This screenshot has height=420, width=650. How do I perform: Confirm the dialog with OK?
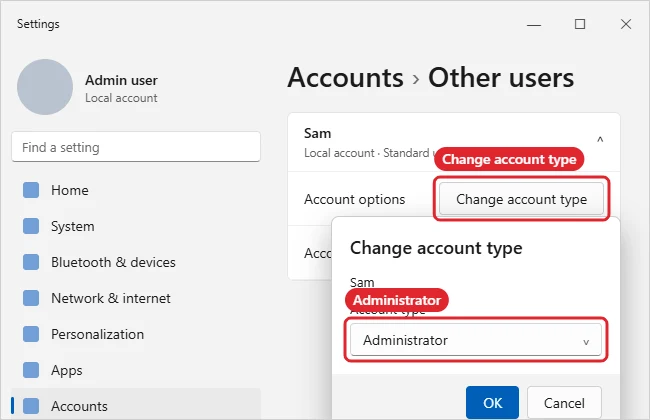coord(492,403)
